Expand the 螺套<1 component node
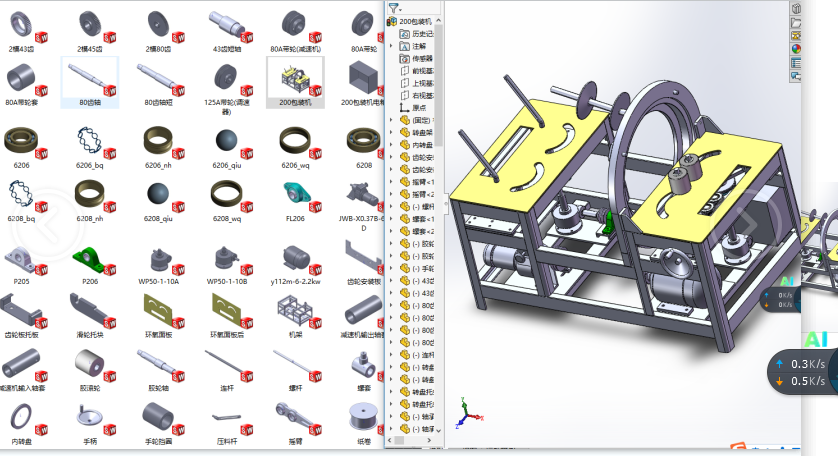 click(x=391, y=219)
